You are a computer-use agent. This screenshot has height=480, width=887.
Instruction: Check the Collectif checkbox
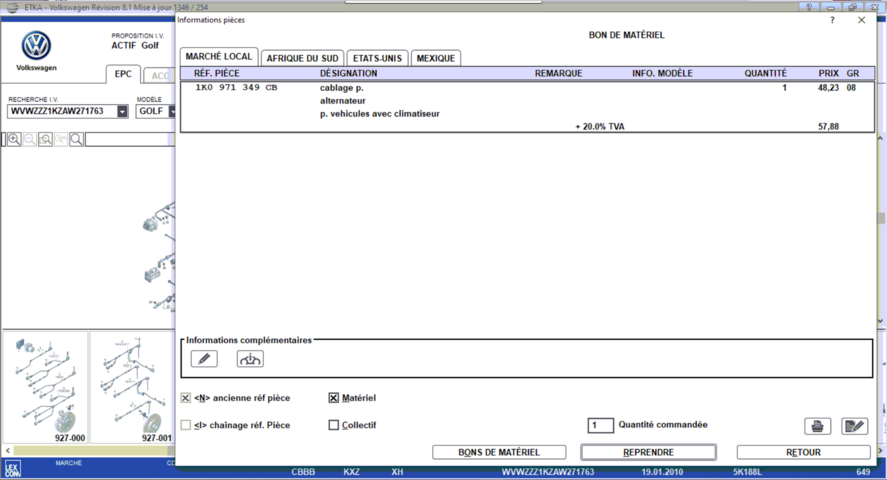[334, 425]
